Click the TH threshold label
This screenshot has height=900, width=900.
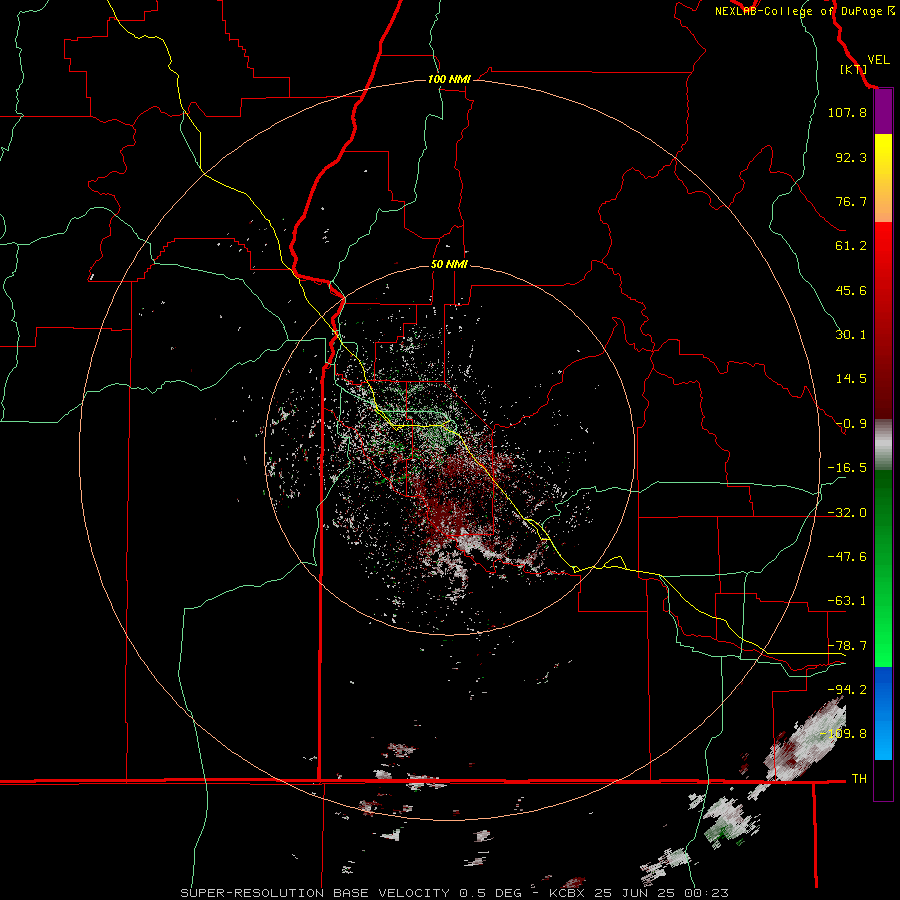coord(859,779)
